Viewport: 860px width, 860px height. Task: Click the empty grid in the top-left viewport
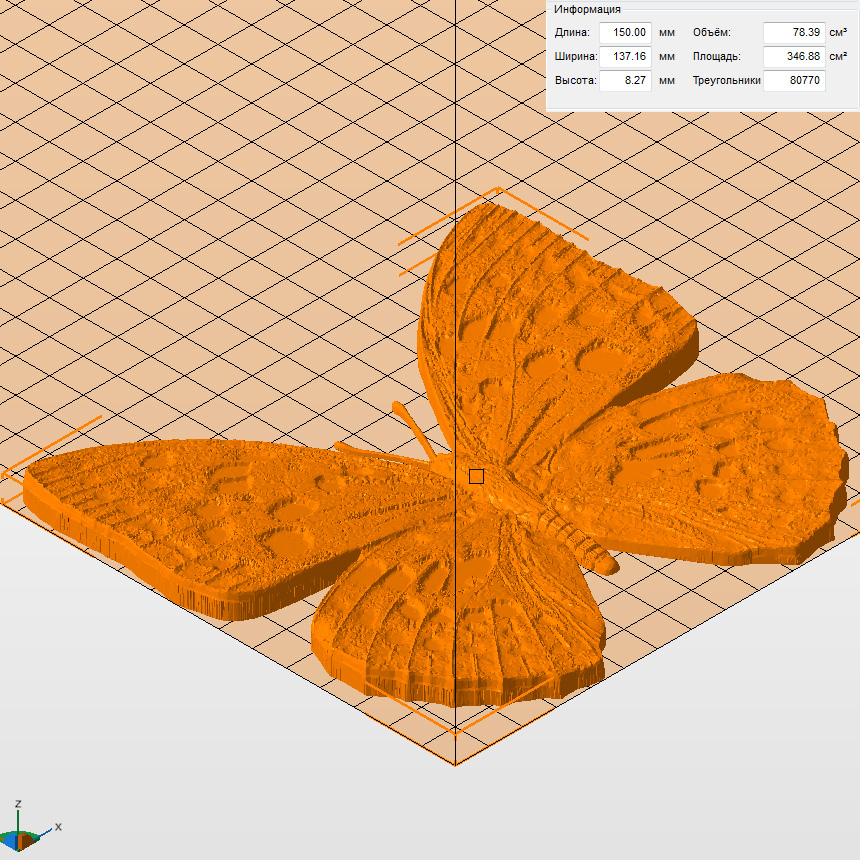coord(150,150)
